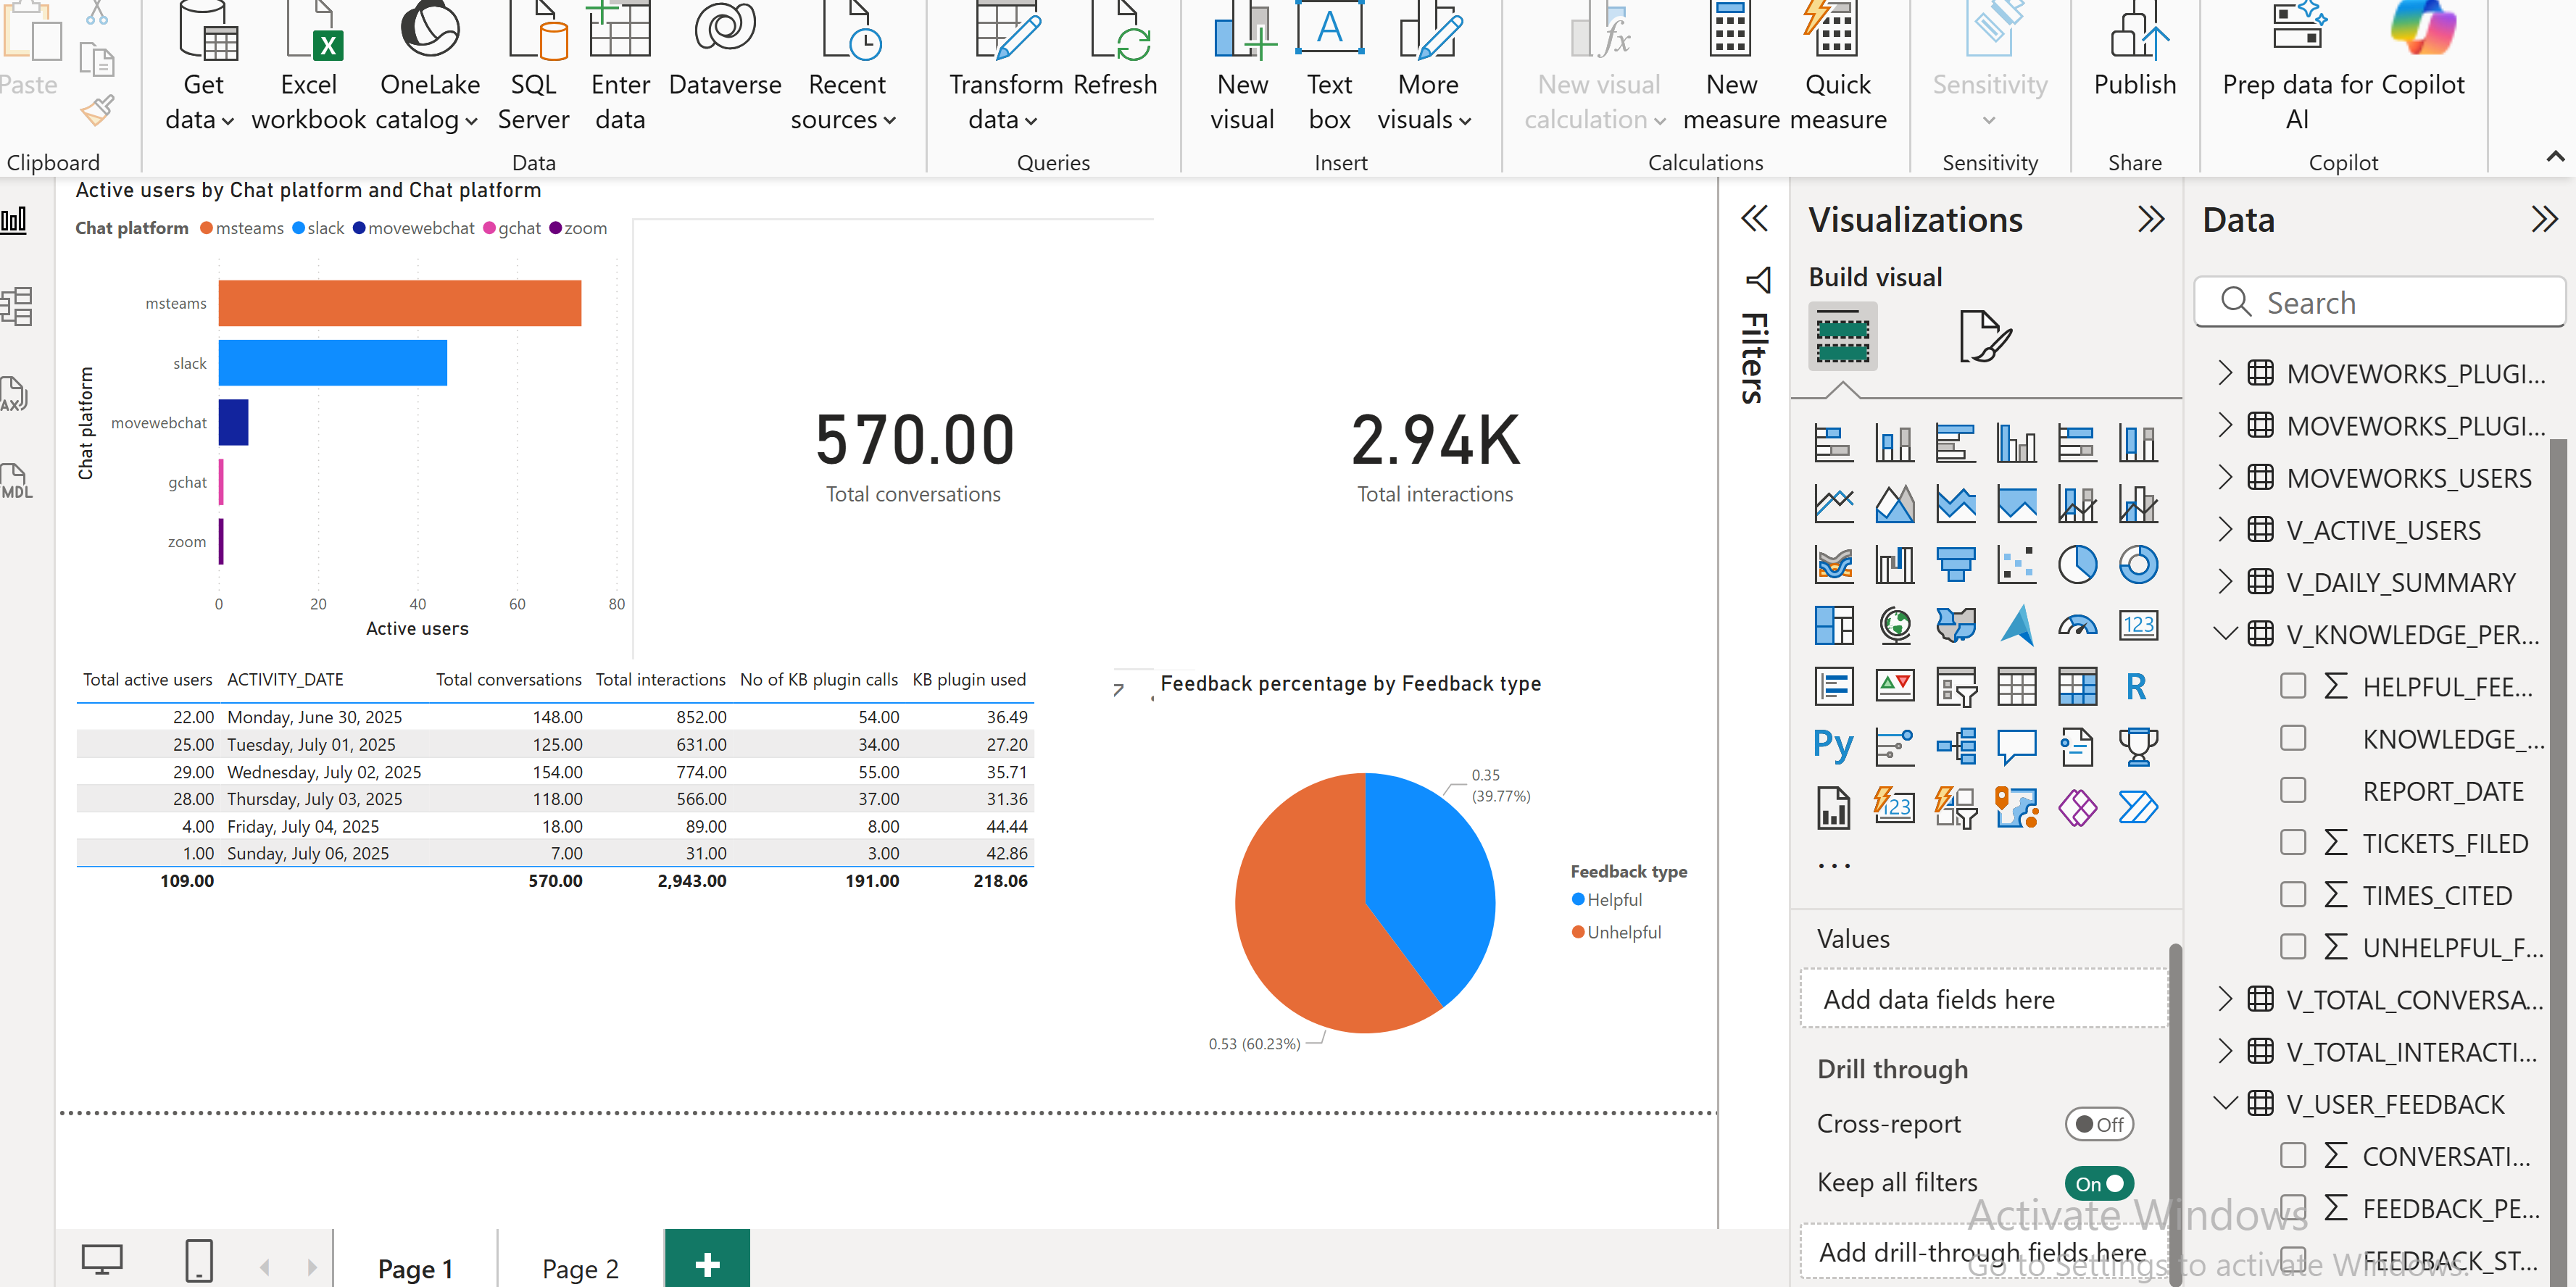Expand the MOVEWORKS_USERS table
This screenshot has width=2576, height=1287.
pos(2224,477)
